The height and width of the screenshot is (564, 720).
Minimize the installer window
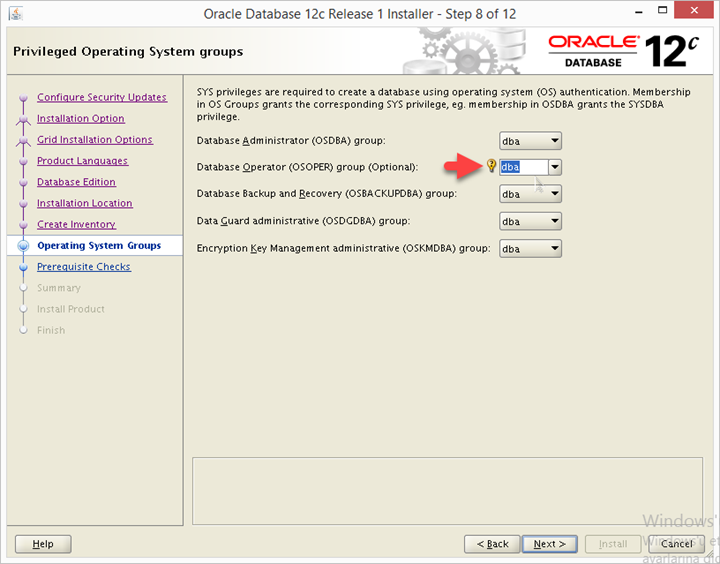638,11
